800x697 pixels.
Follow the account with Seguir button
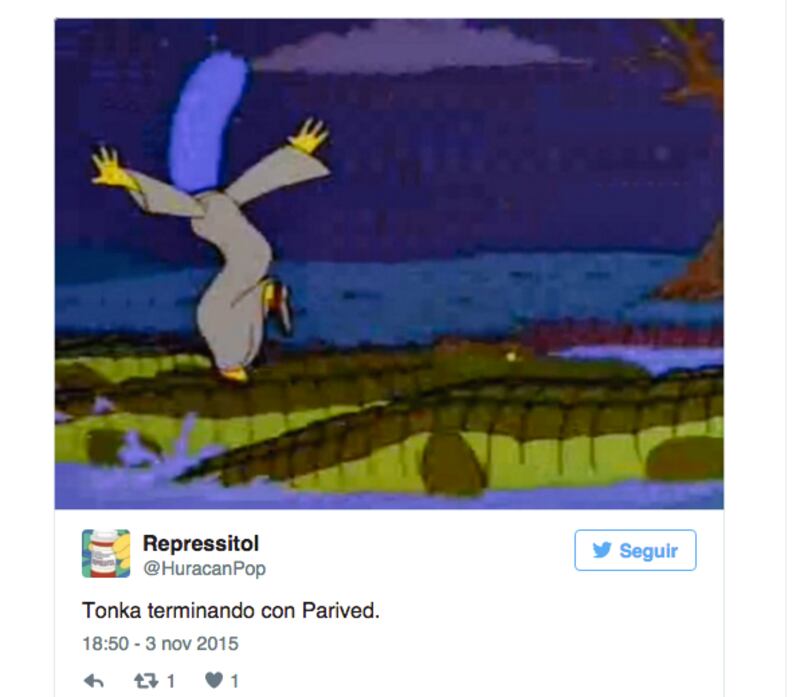635,550
